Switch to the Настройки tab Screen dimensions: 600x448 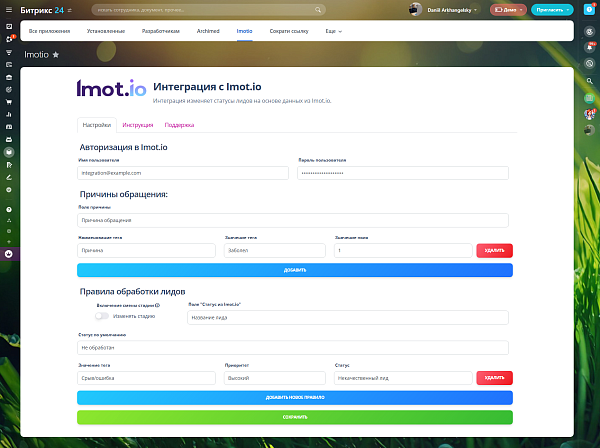(97, 125)
